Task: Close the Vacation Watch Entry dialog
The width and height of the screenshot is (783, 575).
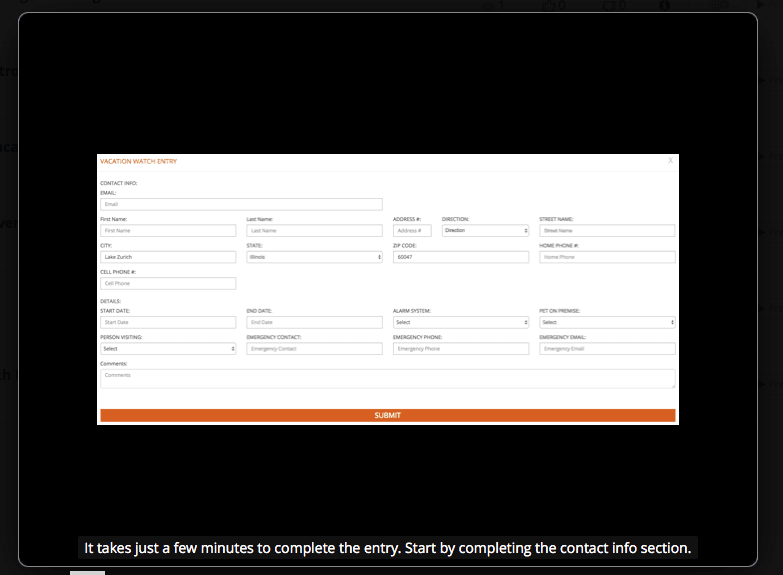Action: pyautogui.click(x=670, y=160)
